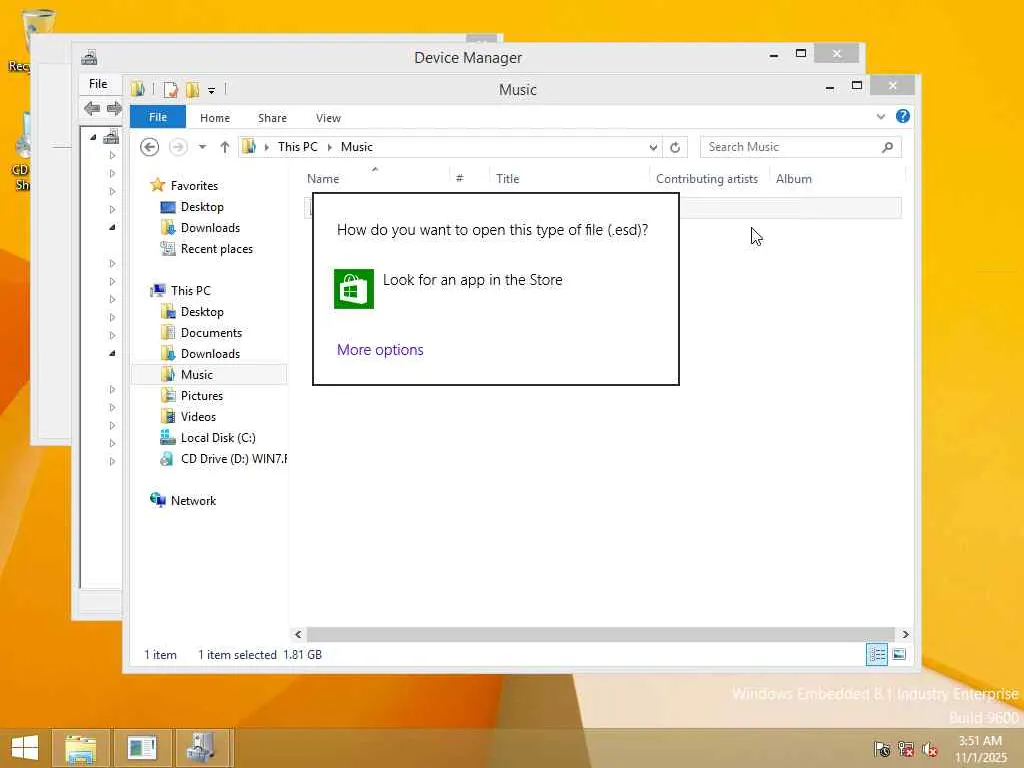Click Music in the address bar path

tap(357, 147)
